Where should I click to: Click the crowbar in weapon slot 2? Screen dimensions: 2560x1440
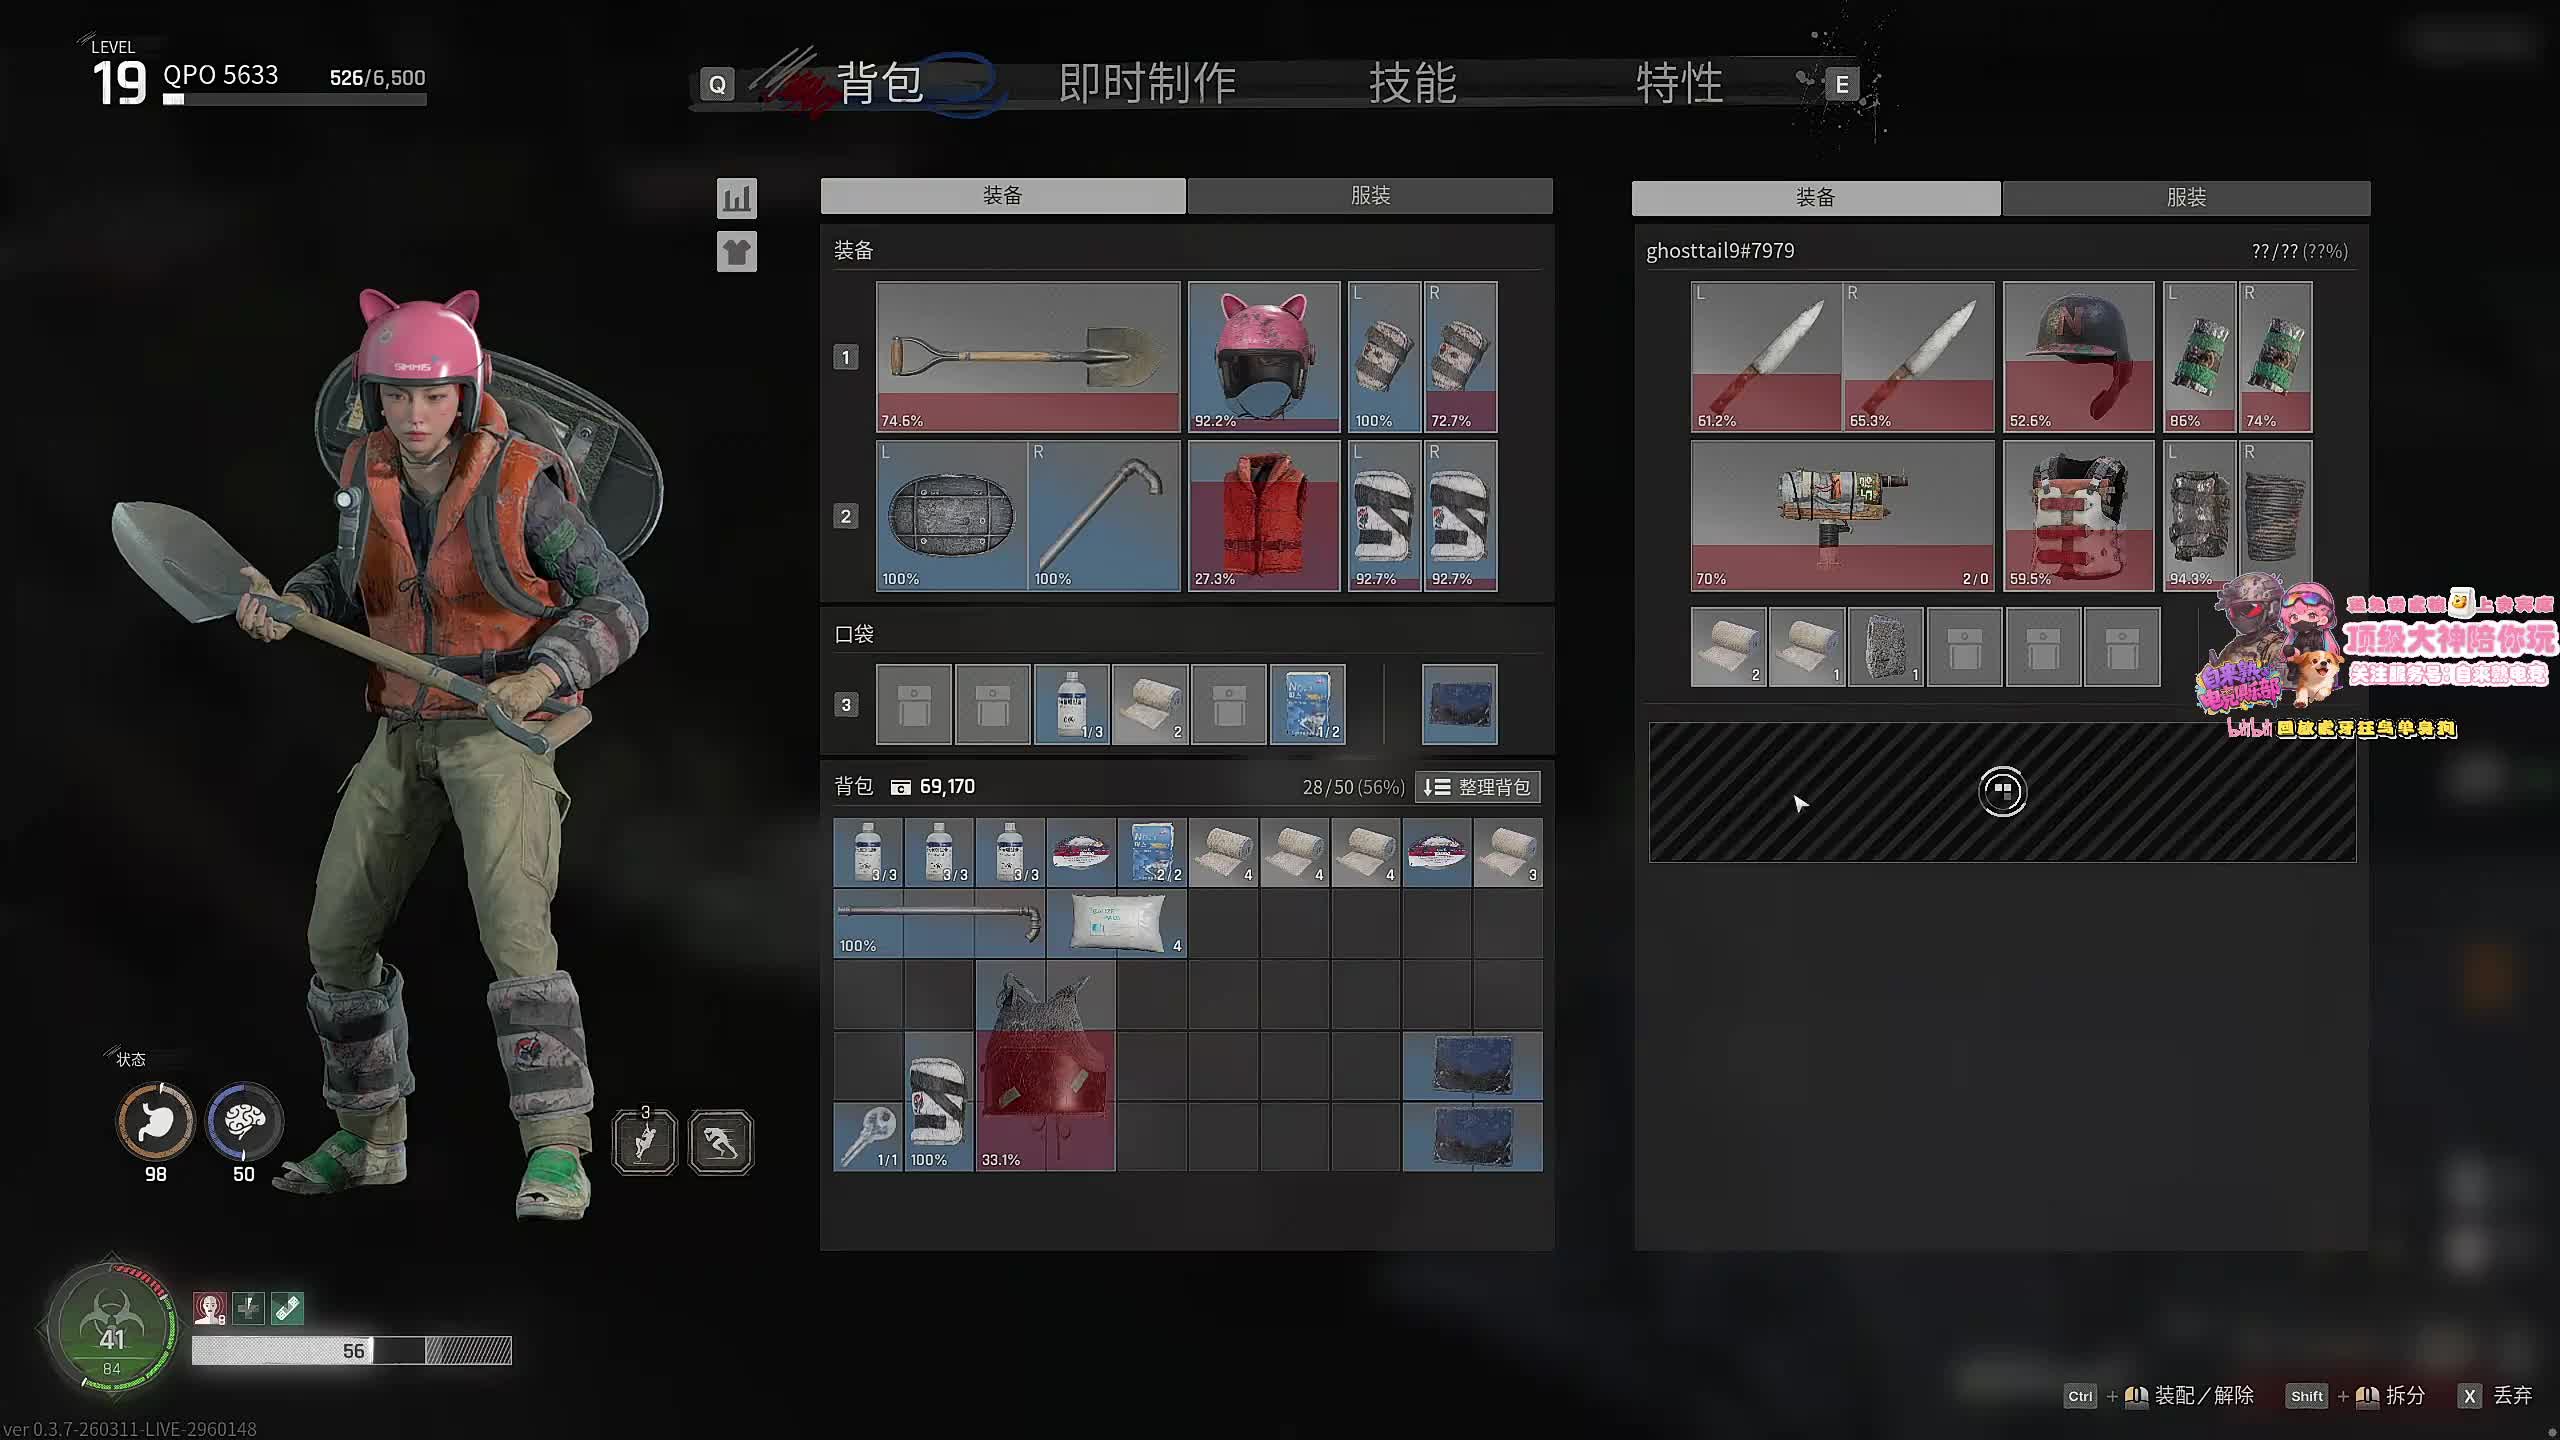click(1103, 515)
